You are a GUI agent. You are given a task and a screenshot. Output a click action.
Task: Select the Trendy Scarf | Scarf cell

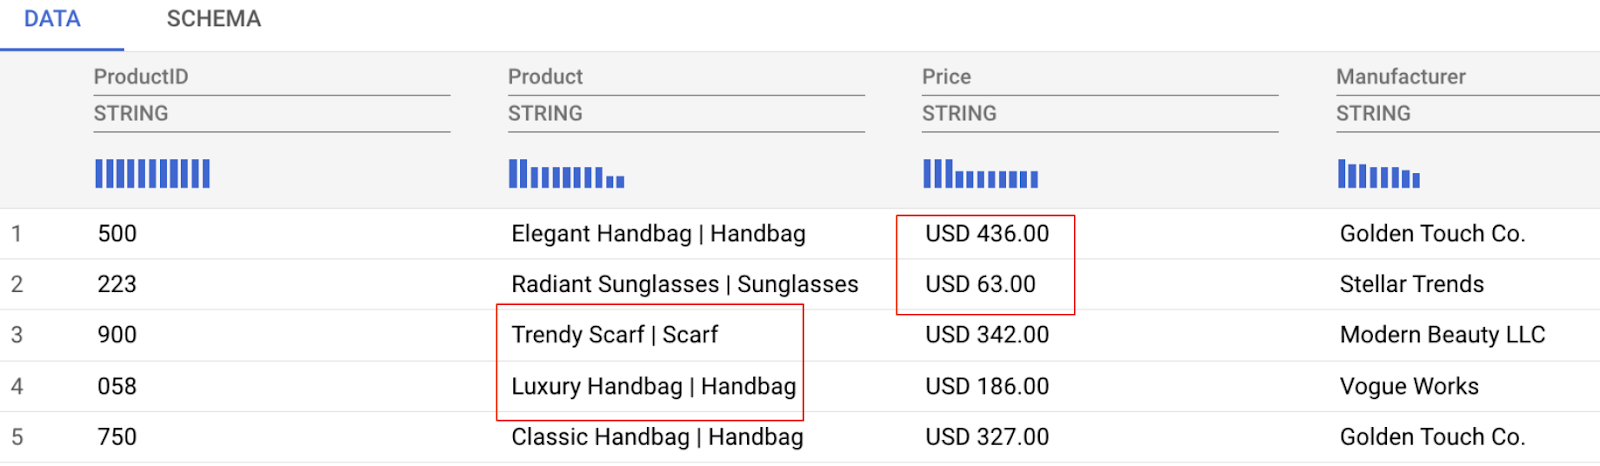pos(614,335)
